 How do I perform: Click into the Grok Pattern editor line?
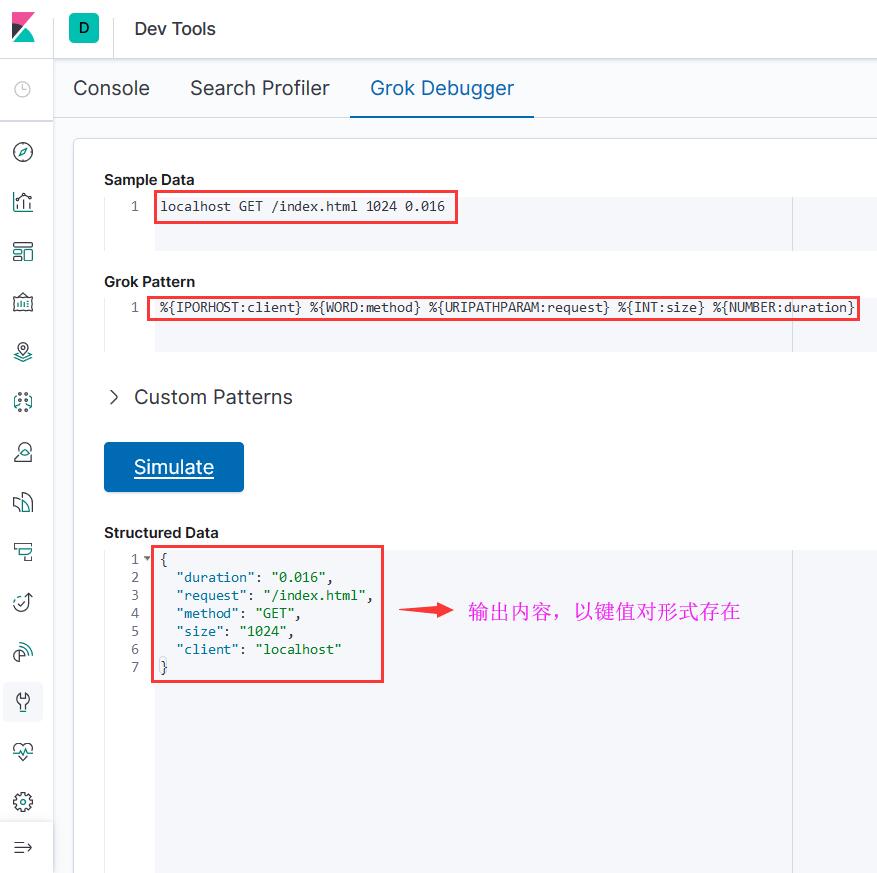pos(507,308)
